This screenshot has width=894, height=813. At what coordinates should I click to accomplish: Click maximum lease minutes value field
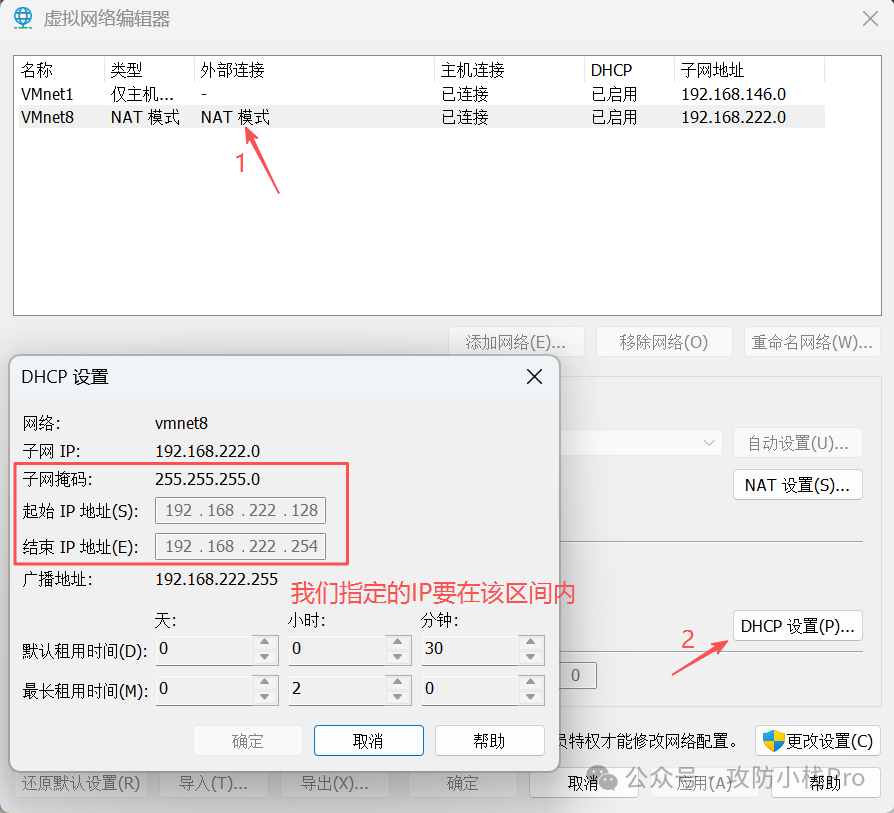tap(470, 689)
